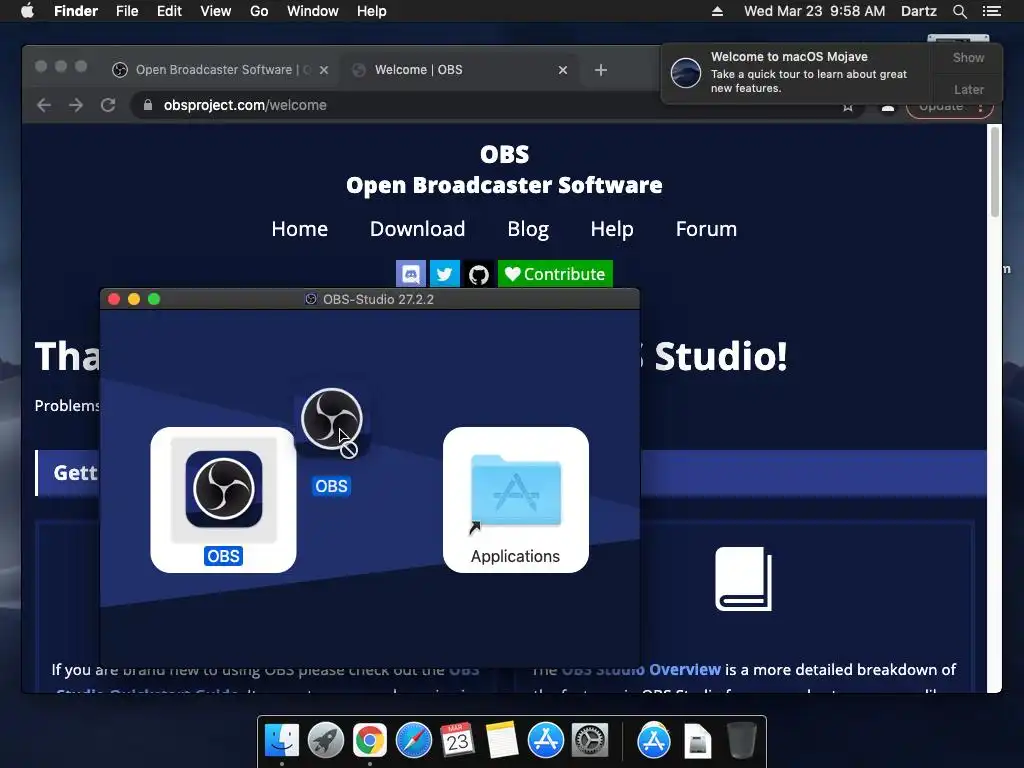Reload the OBS welcome page
This screenshot has width=1024, height=768.
(108, 105)
